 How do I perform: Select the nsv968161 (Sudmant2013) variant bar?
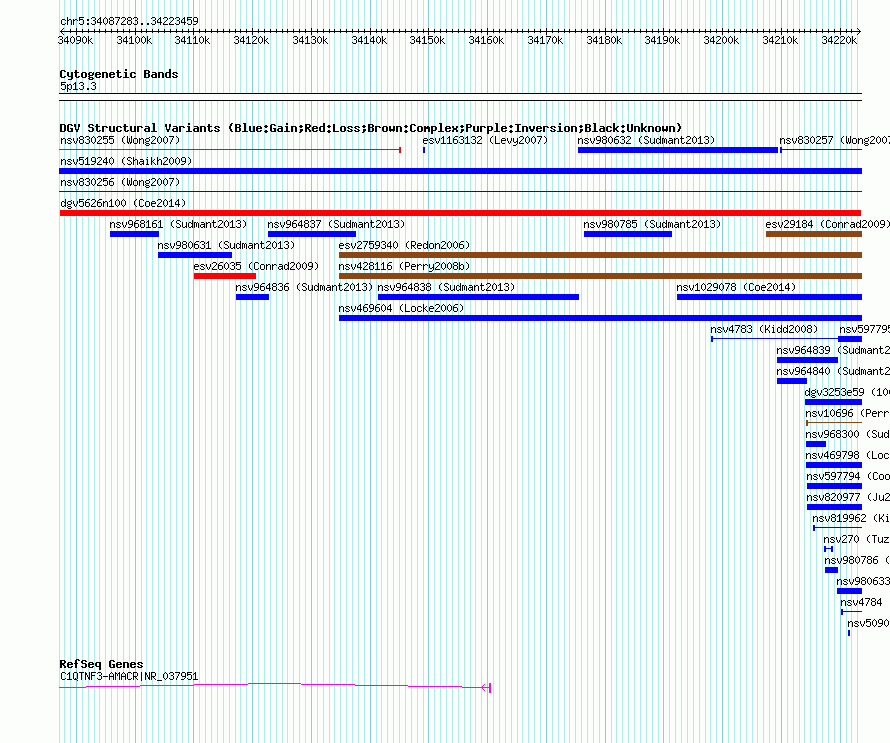tap(135, 234)
